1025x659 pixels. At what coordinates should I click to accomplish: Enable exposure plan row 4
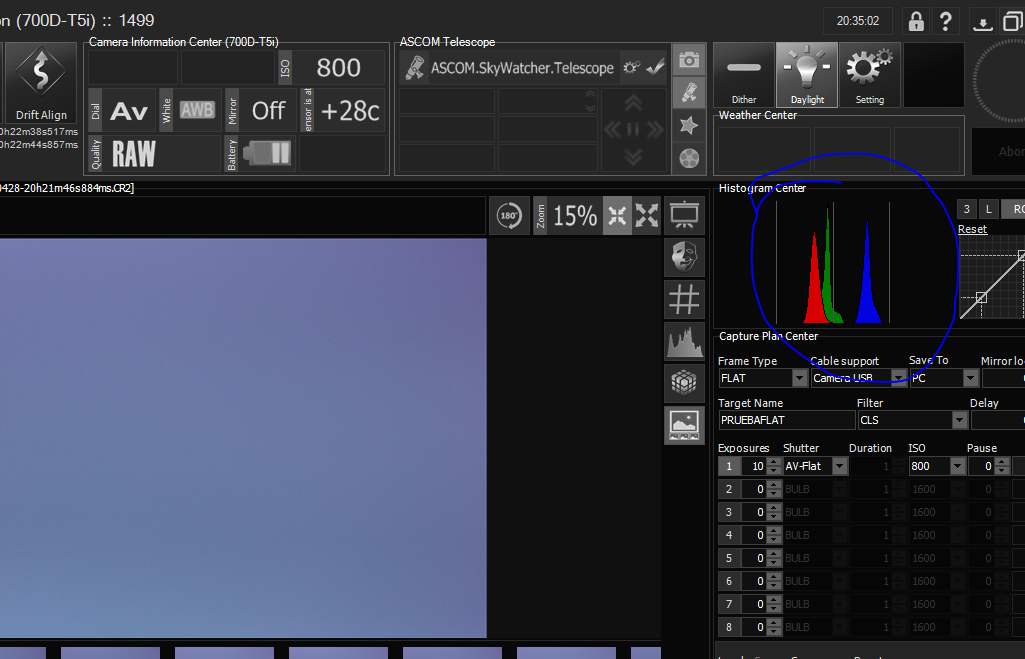[729, 535]
